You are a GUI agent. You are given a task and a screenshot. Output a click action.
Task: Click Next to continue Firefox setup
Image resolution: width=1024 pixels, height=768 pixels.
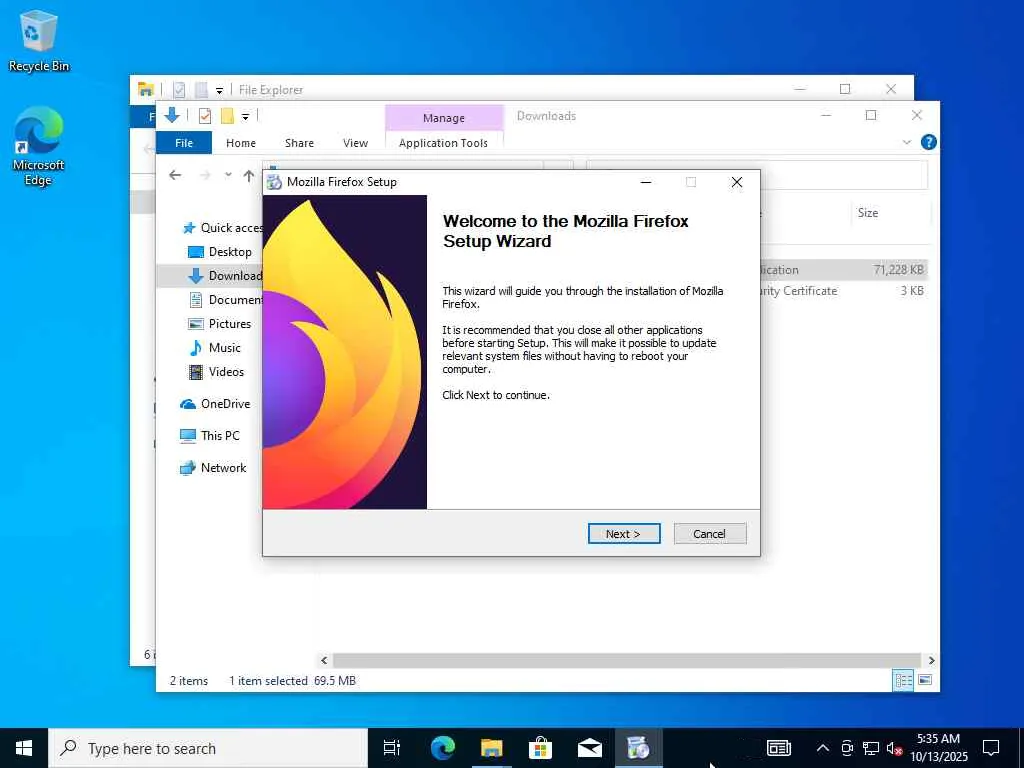(x=624, y=534)
